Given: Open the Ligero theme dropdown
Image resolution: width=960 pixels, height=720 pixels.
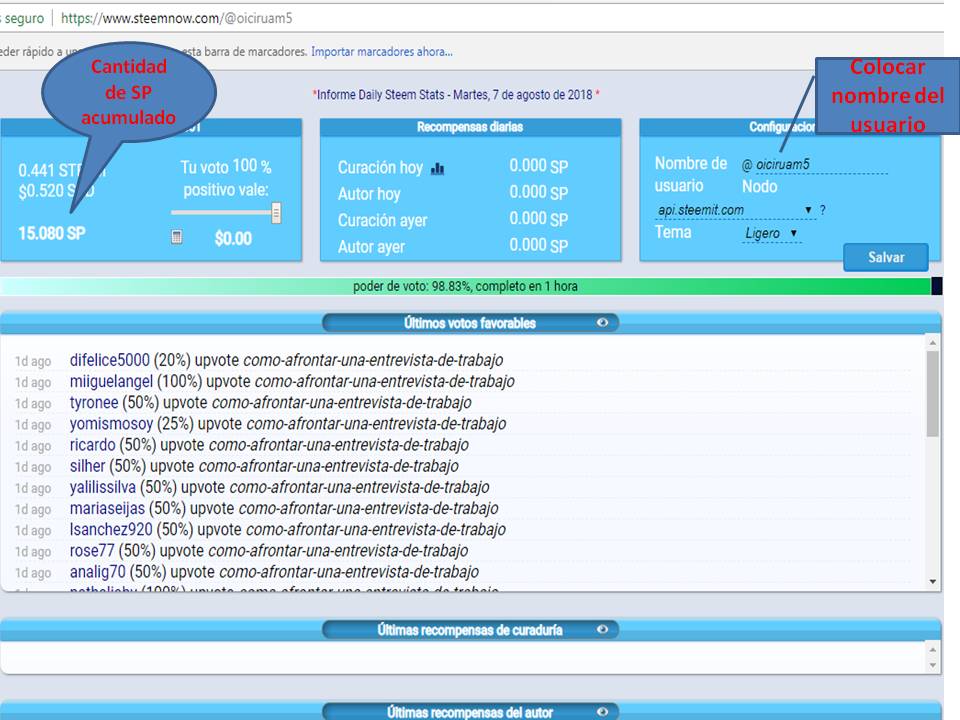Looking at the screenshot, I should tap(771, 233).
